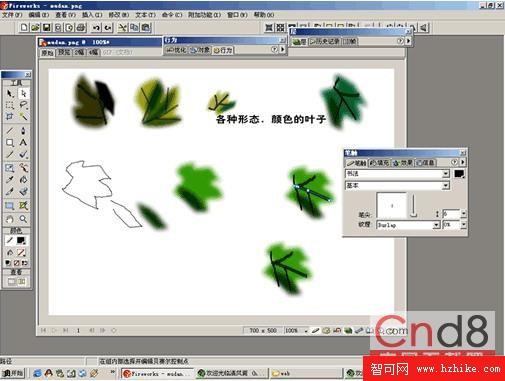Click the play frames button in status bar
The image size is (505, 381).
click(x=54, y=330)
